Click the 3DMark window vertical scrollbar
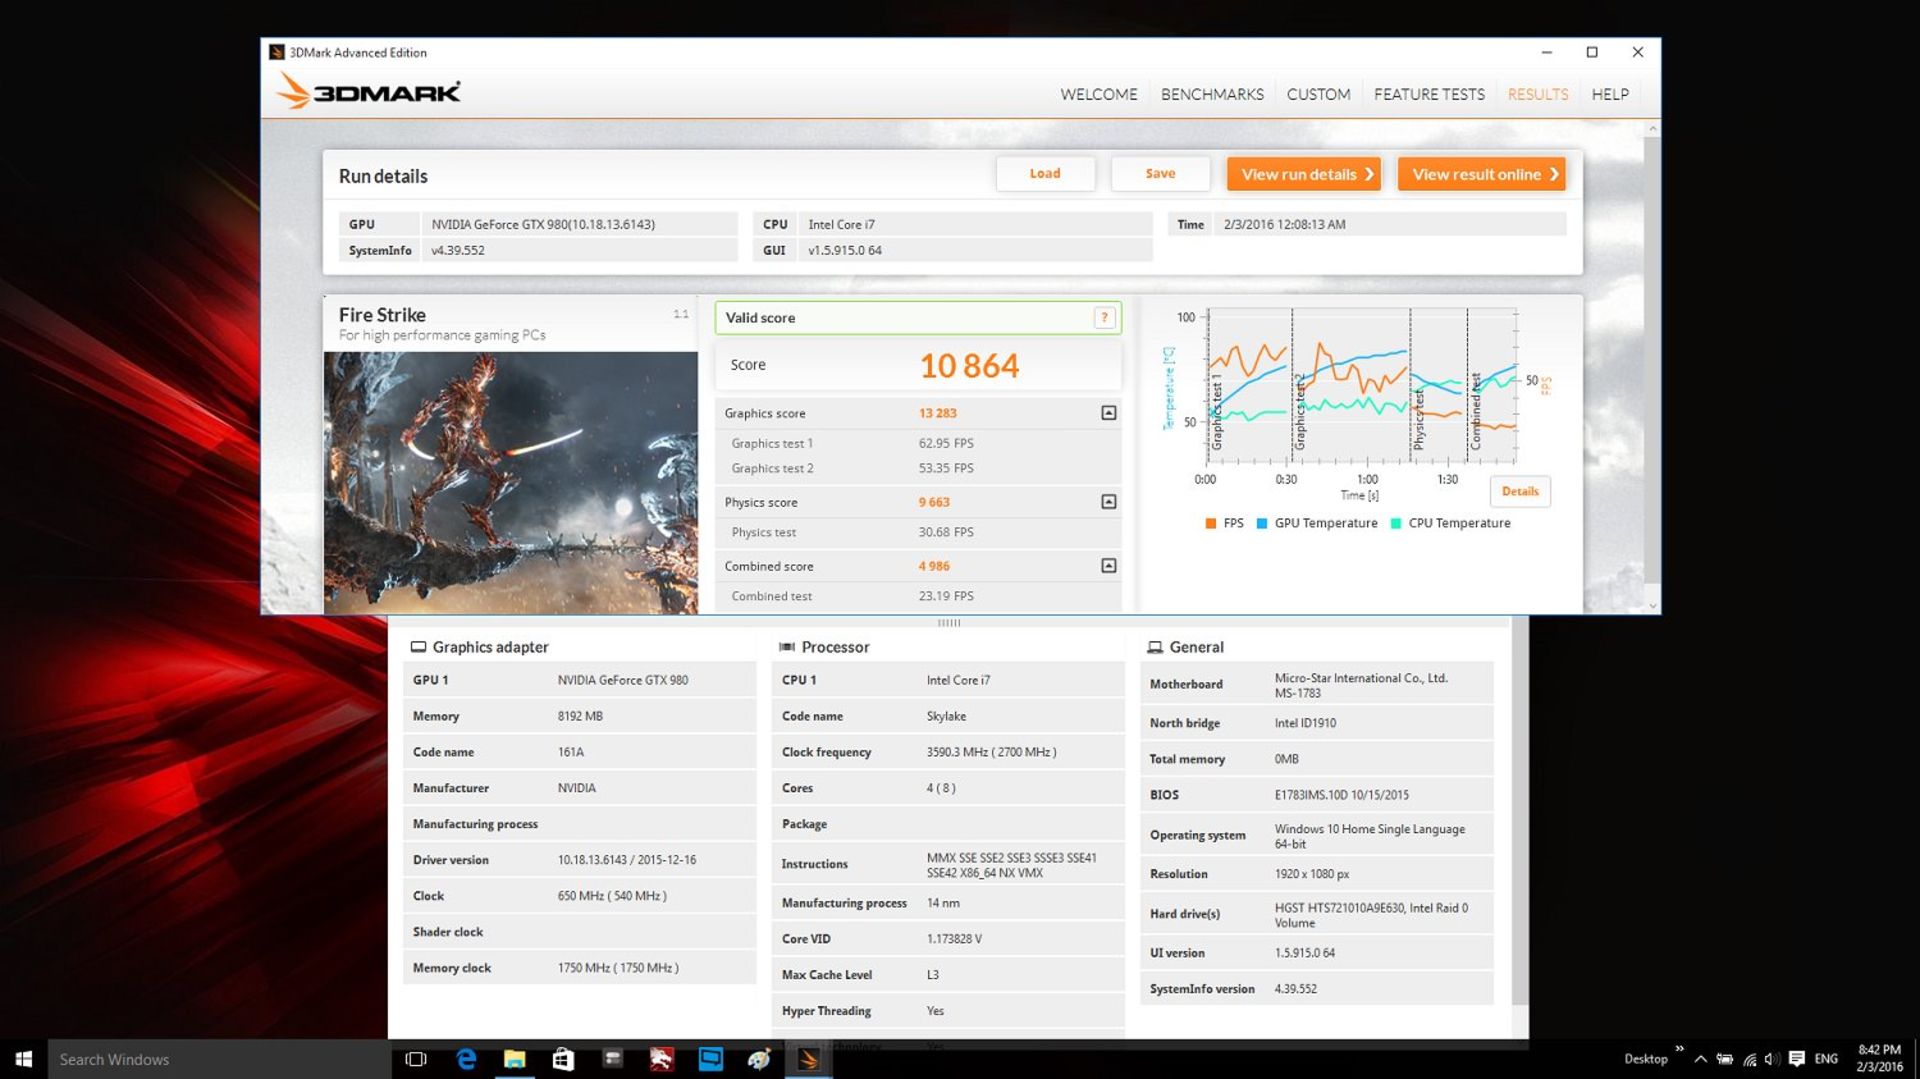Image resolution: width=1920 pixels, height=1079 pixels. 1652,360
